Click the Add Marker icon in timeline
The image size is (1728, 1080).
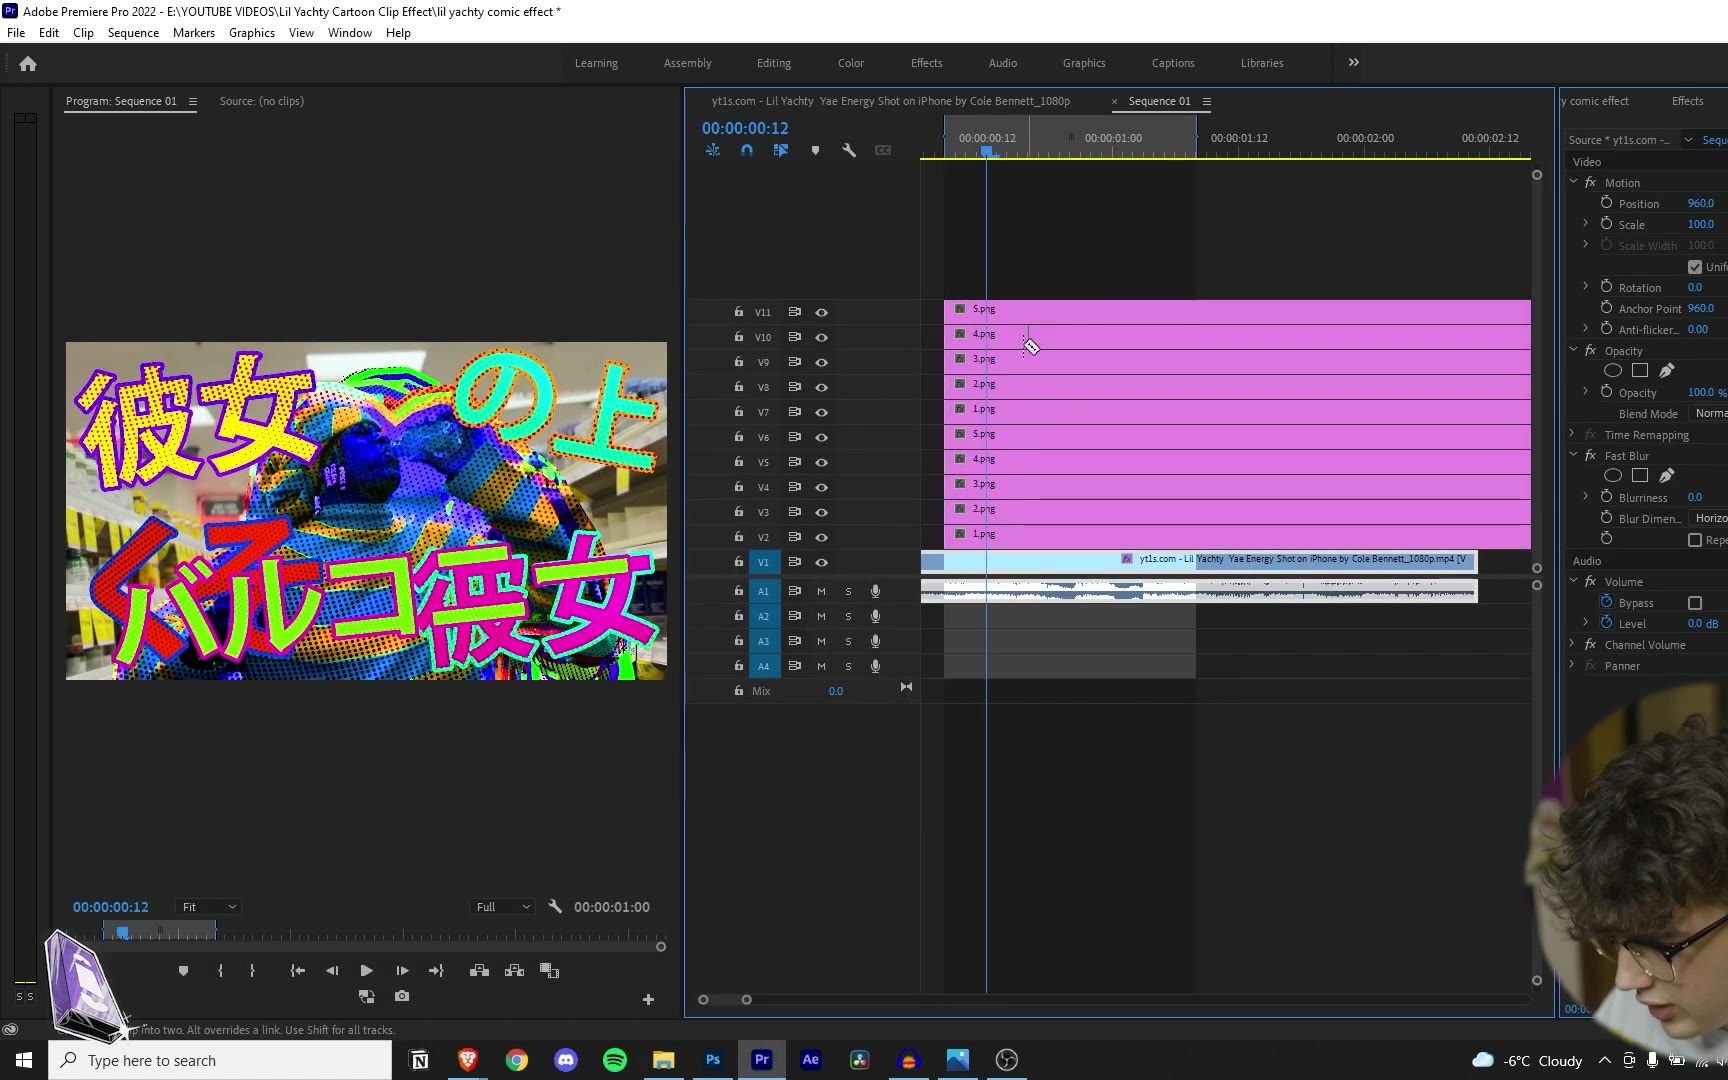(x=815, y=150)
